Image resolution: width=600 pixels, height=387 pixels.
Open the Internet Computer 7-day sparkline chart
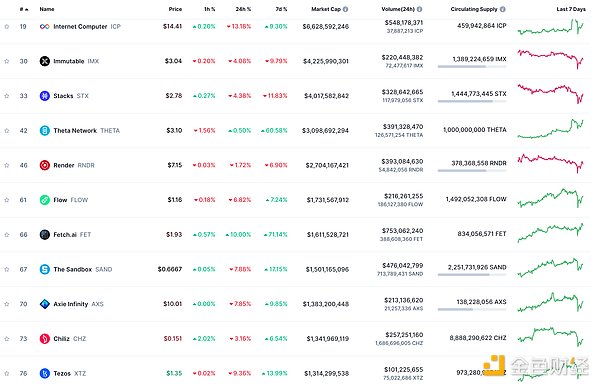(551, 27)
